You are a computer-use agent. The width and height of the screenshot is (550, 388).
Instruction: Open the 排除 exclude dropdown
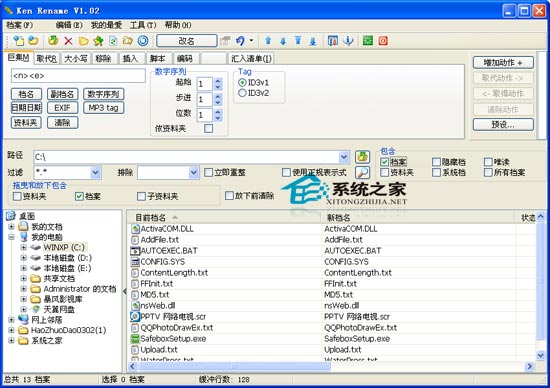point(193,173)
